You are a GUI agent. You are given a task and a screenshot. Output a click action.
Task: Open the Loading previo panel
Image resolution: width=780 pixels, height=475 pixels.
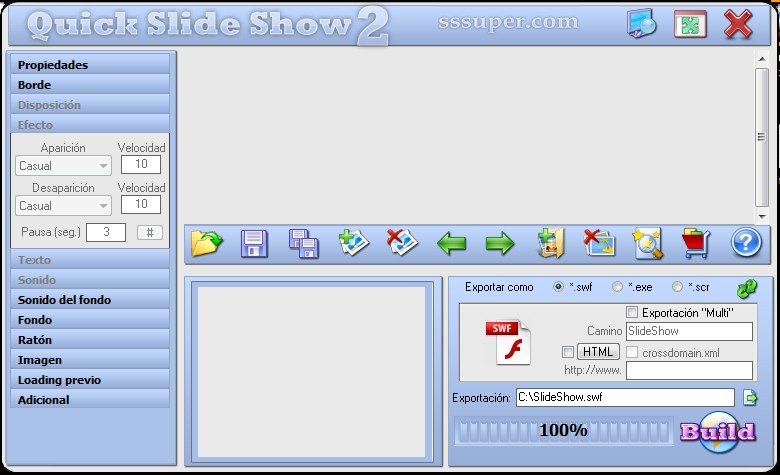click(x=90, y=380)
